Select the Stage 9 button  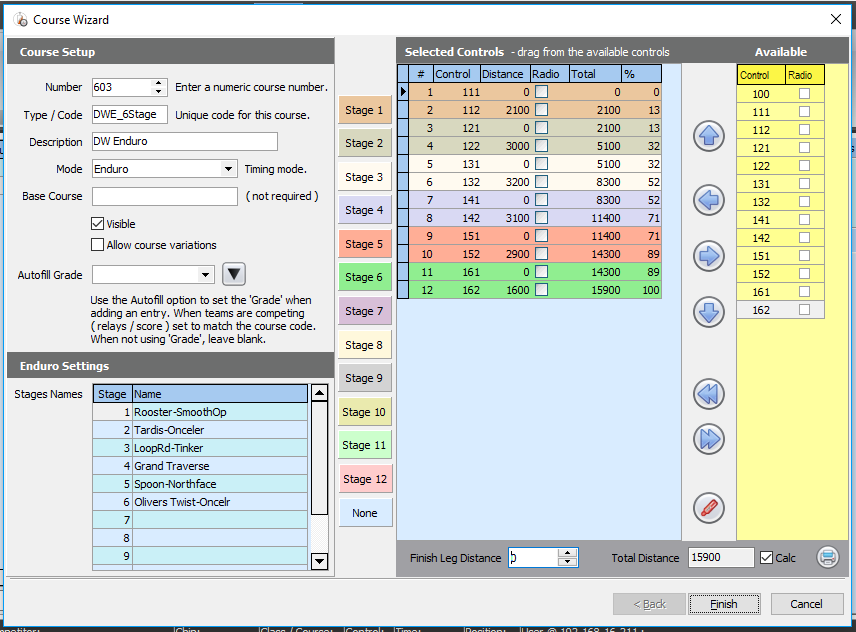point(364,378)
